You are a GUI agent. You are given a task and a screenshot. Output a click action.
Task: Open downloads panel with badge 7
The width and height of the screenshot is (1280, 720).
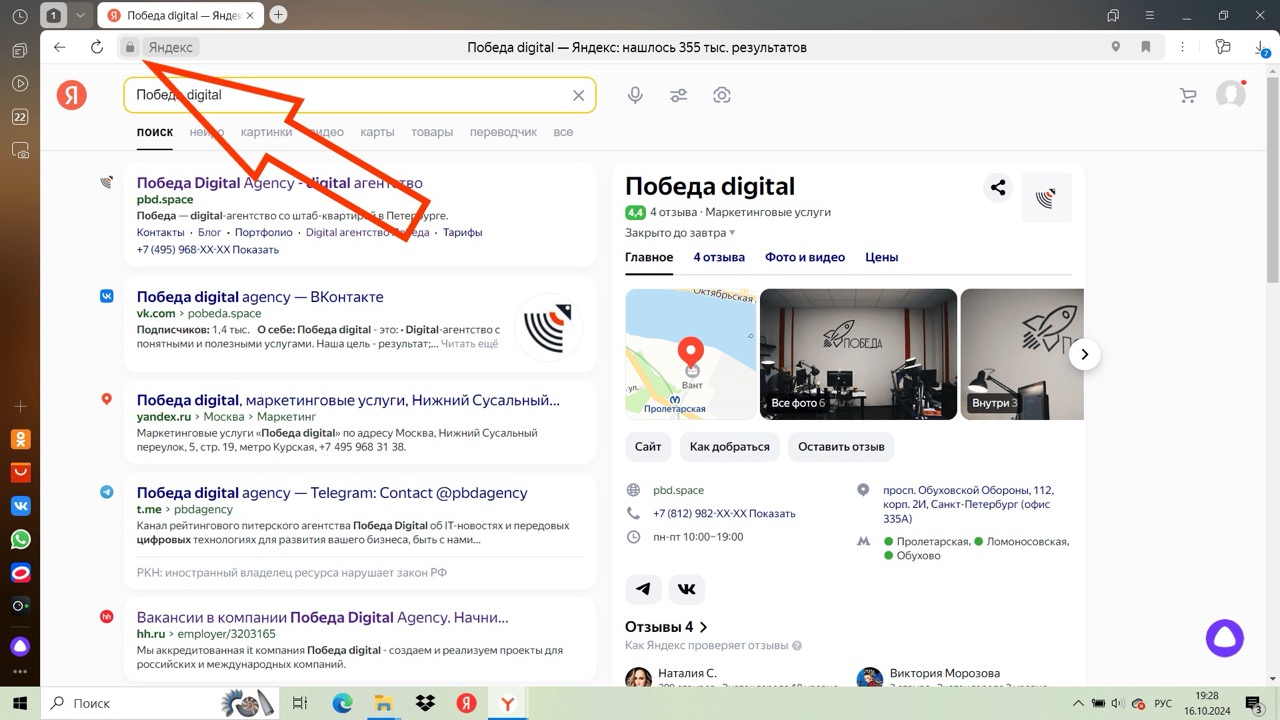pyautogui.click(x=1262, y=48)
